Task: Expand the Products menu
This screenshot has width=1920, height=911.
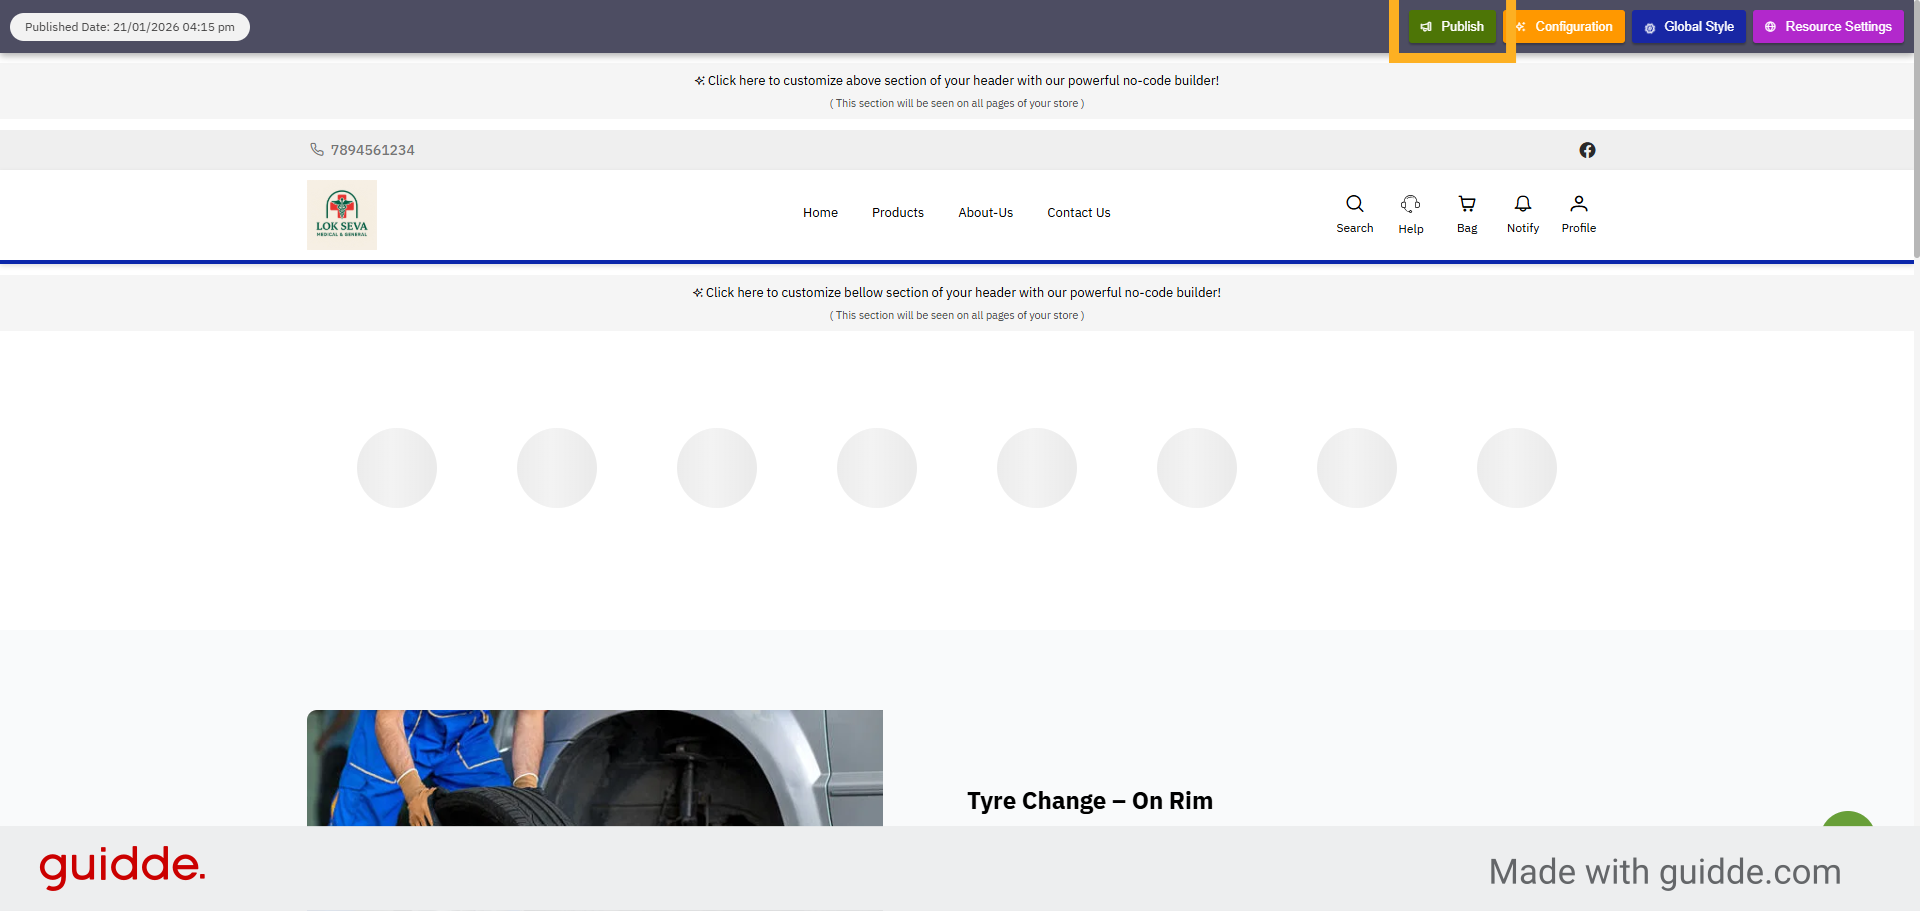Action: click(x=897, y=212)
